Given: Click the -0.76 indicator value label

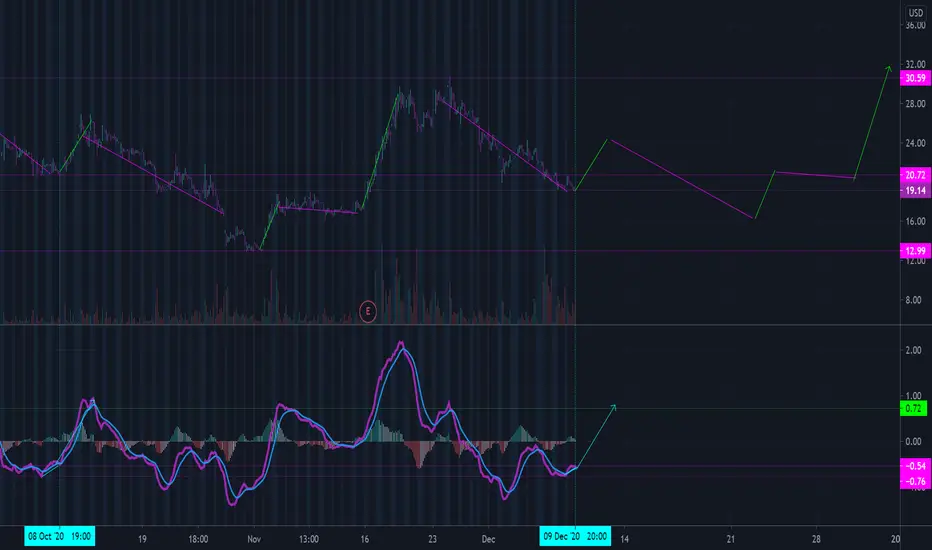Looking at the screenshot, I should [915, 481].
